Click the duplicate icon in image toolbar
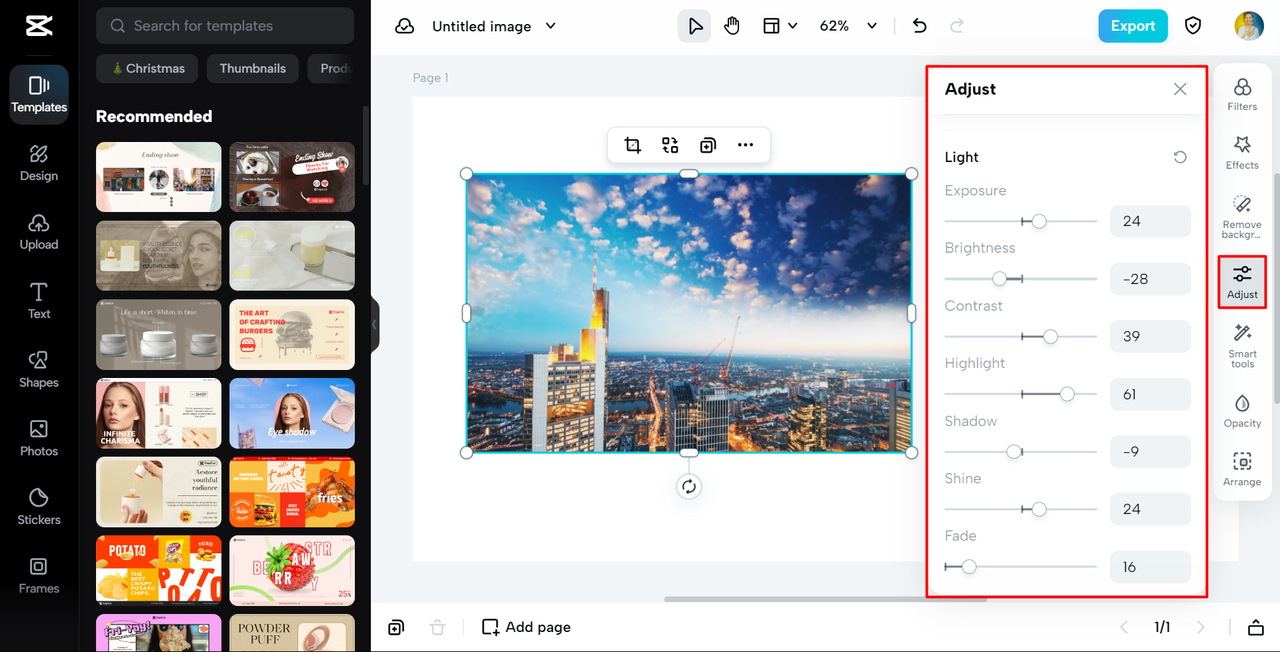1280x652 pixels. coord(708,145)
